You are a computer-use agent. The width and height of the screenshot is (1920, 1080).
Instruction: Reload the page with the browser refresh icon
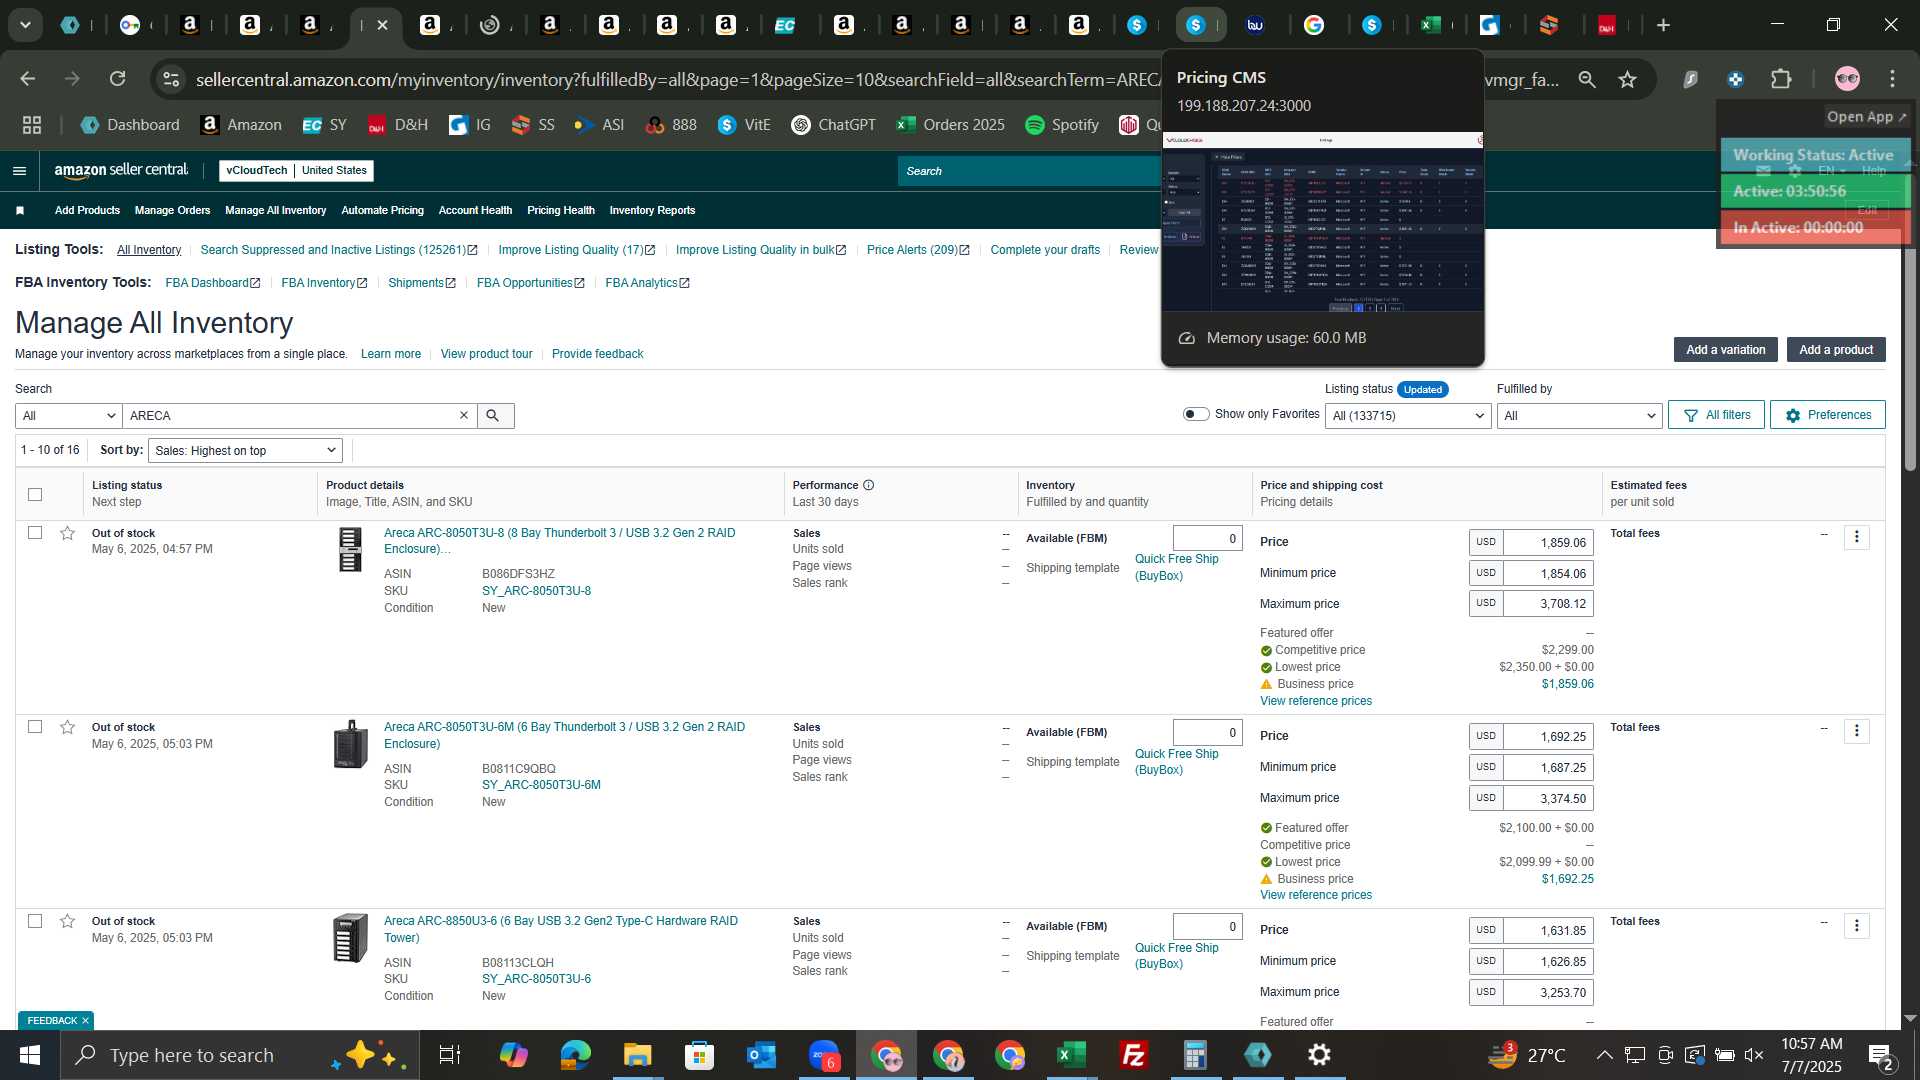pyautogui.click(x=117, y=79)
